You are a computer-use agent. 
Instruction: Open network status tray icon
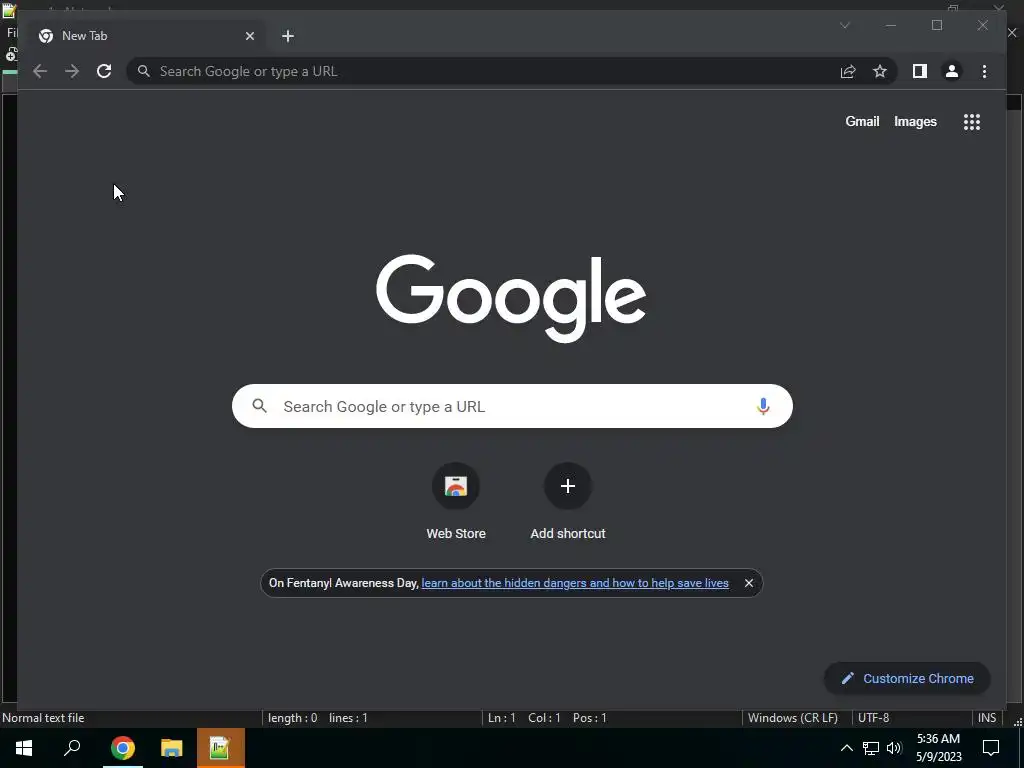point(871,748)
